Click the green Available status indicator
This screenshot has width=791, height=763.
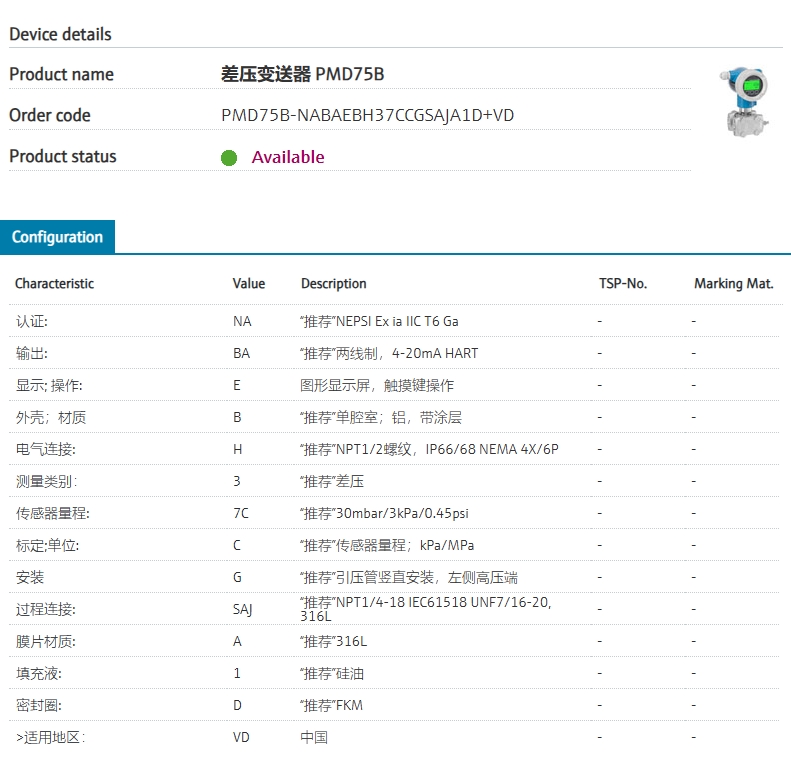click(x=229, y=157)
